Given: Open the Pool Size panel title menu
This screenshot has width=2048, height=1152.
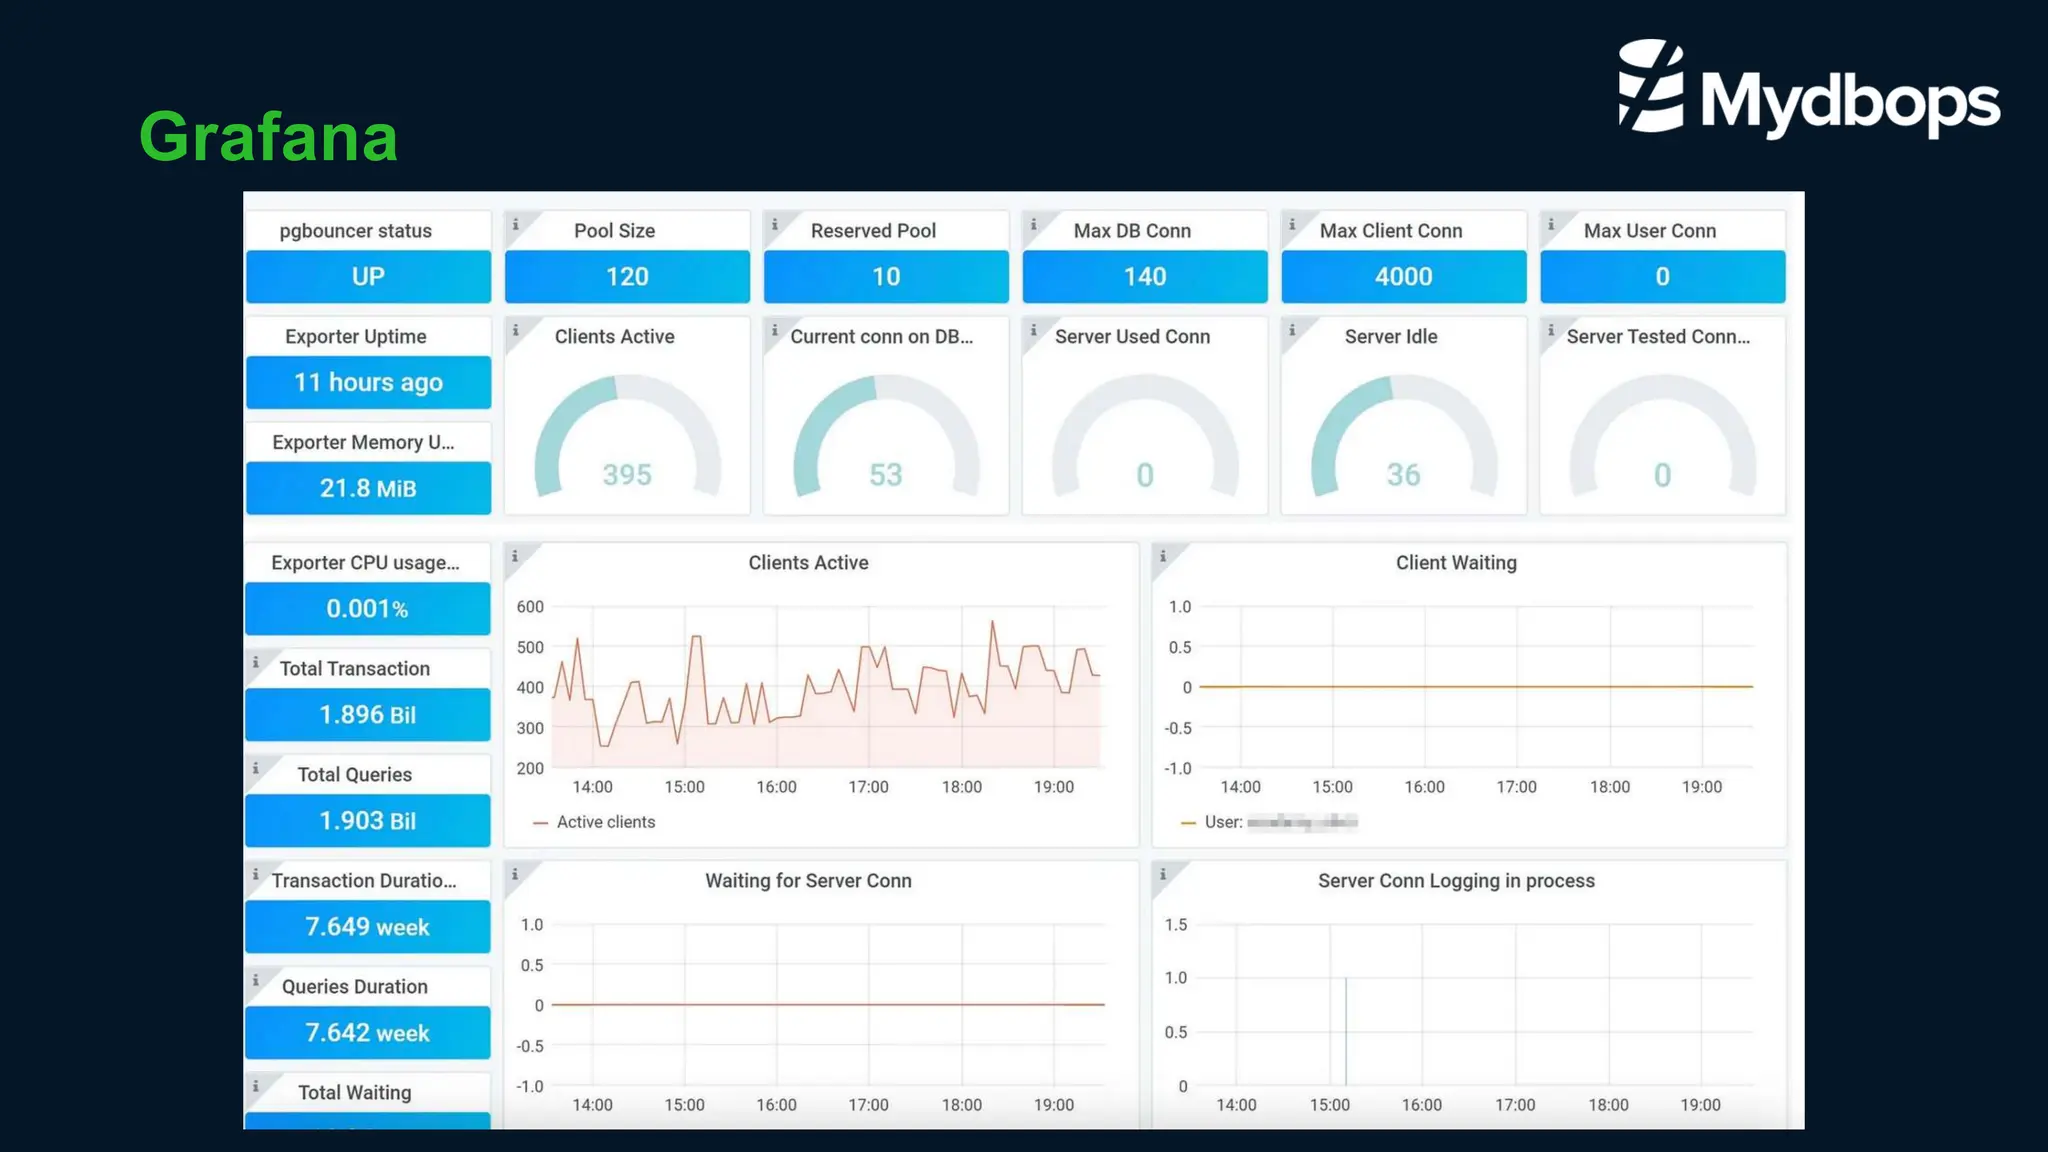Looking at the screenshot, I should click(615, 231).
